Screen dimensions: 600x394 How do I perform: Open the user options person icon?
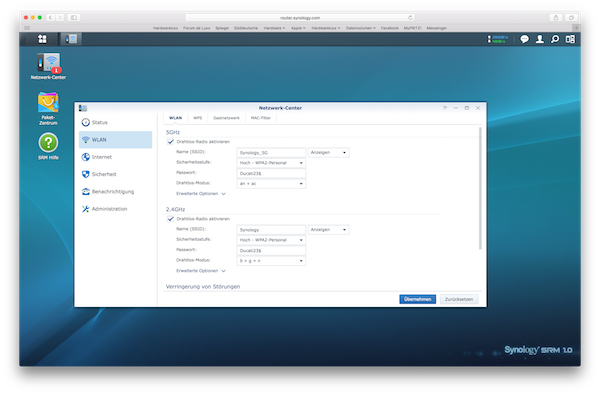pos(540,39)
